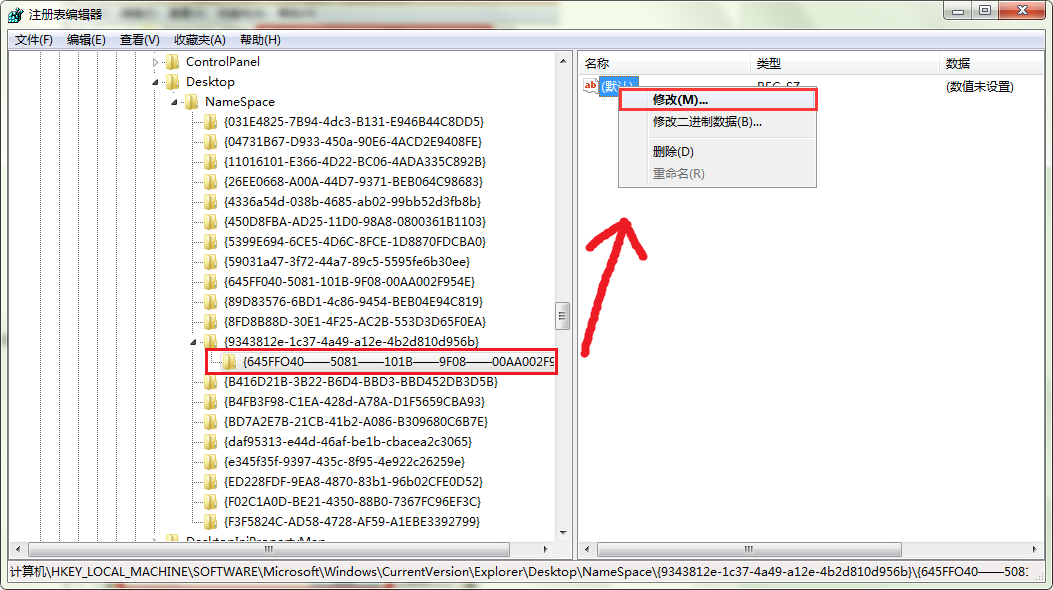Expand the ControlPanel tree node
Viewport: 1053px width, 590px height.
coord(155,62)
